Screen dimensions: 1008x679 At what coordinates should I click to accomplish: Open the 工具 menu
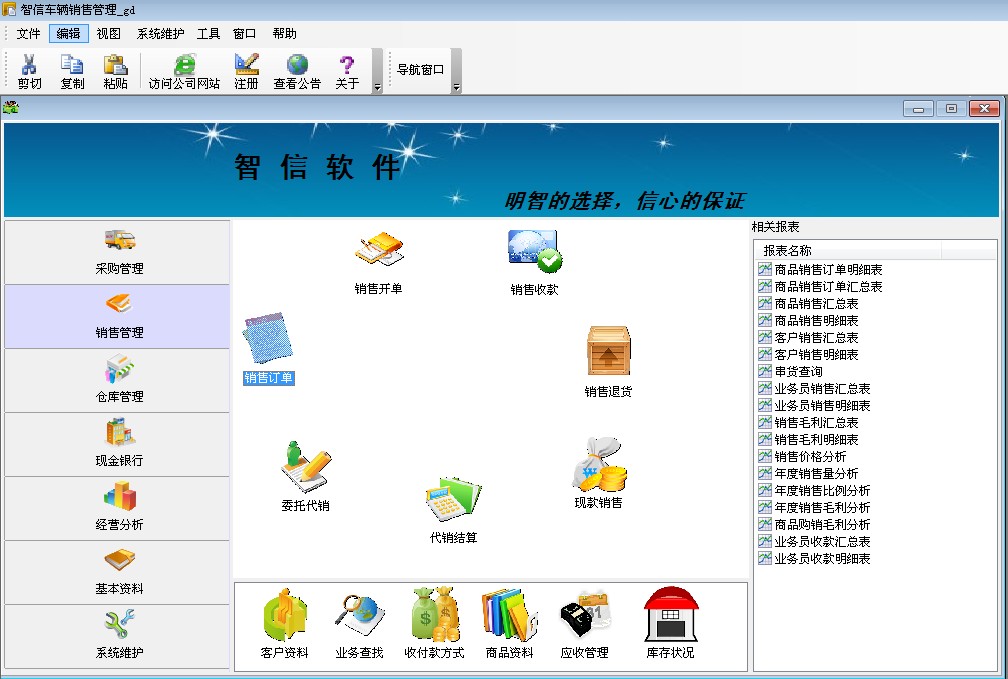coord(208,33)
